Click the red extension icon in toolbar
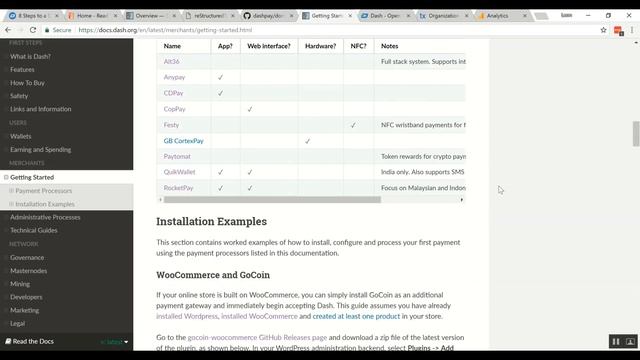 click(618, 31)
